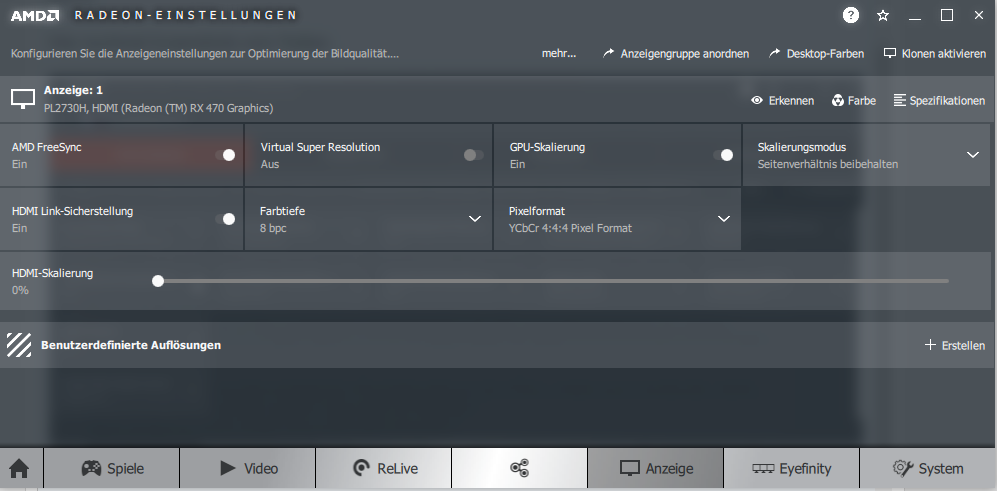997x491 pixels.
Task: Click the HDMI-Skalierung slider track
Action: 551,280
